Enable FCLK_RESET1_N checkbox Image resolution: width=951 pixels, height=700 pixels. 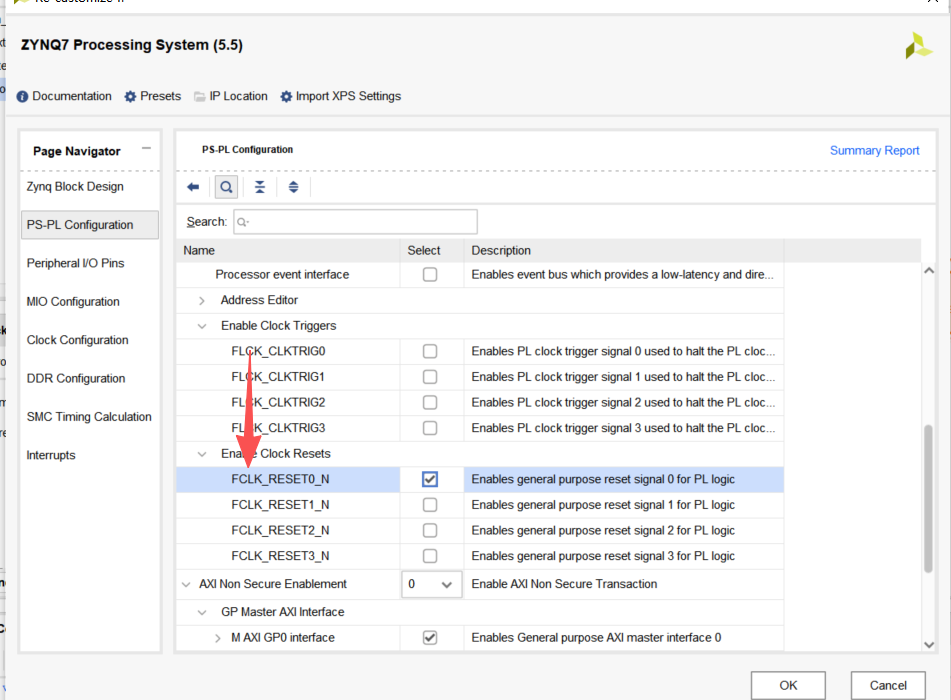[x=430, y=505]
